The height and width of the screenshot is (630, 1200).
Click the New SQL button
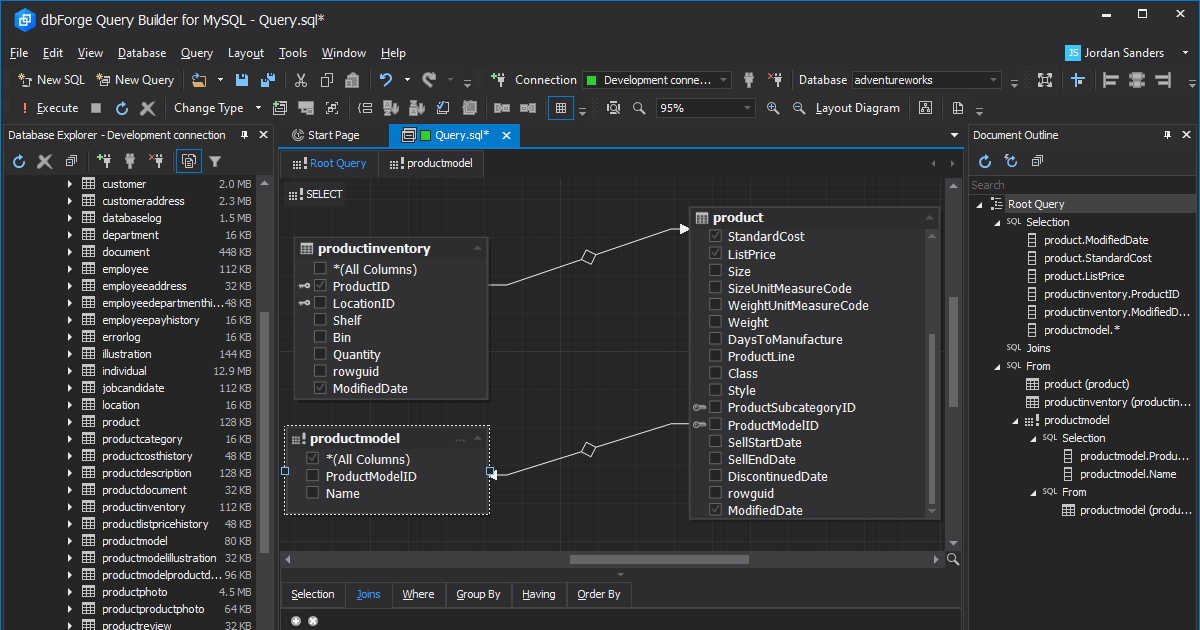[52, 80]
